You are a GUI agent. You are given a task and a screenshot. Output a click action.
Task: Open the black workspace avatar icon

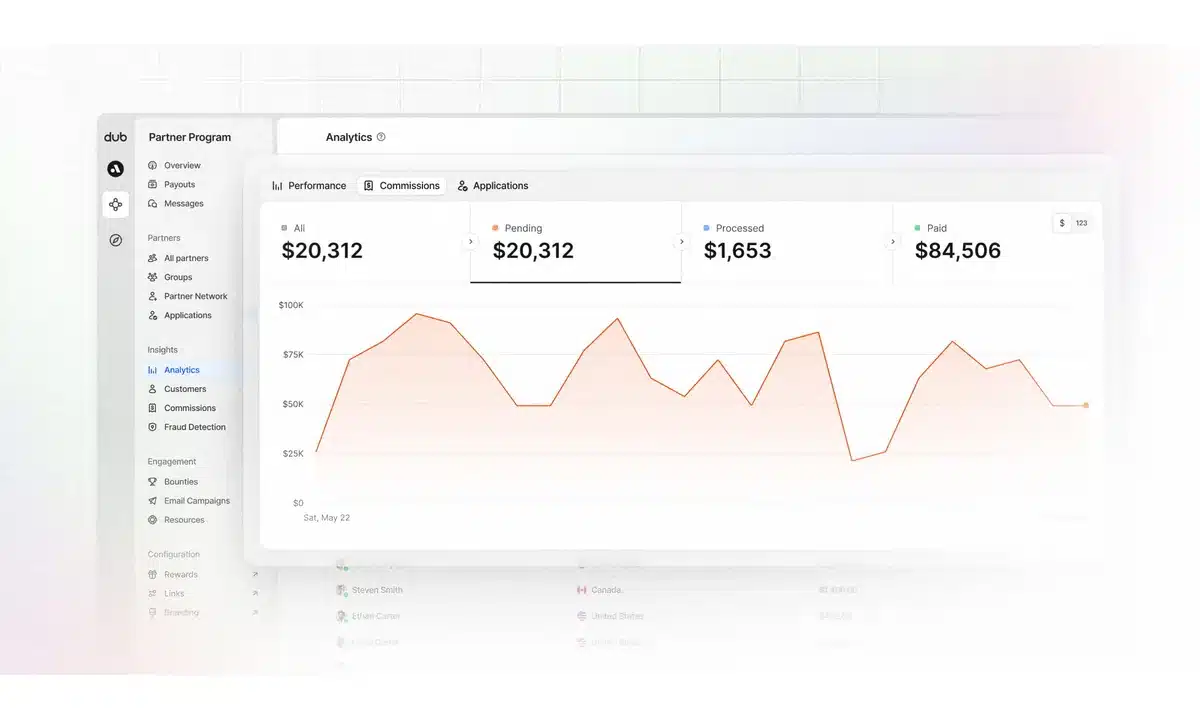pyautogui.click(x=115, y=169)
